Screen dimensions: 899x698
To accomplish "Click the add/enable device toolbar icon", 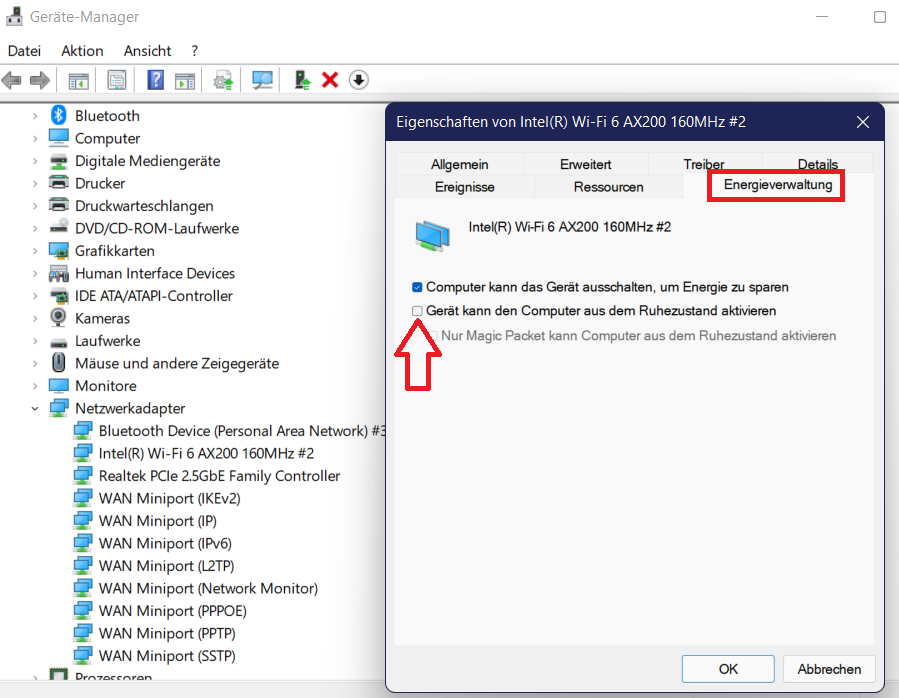I will 302,80.
